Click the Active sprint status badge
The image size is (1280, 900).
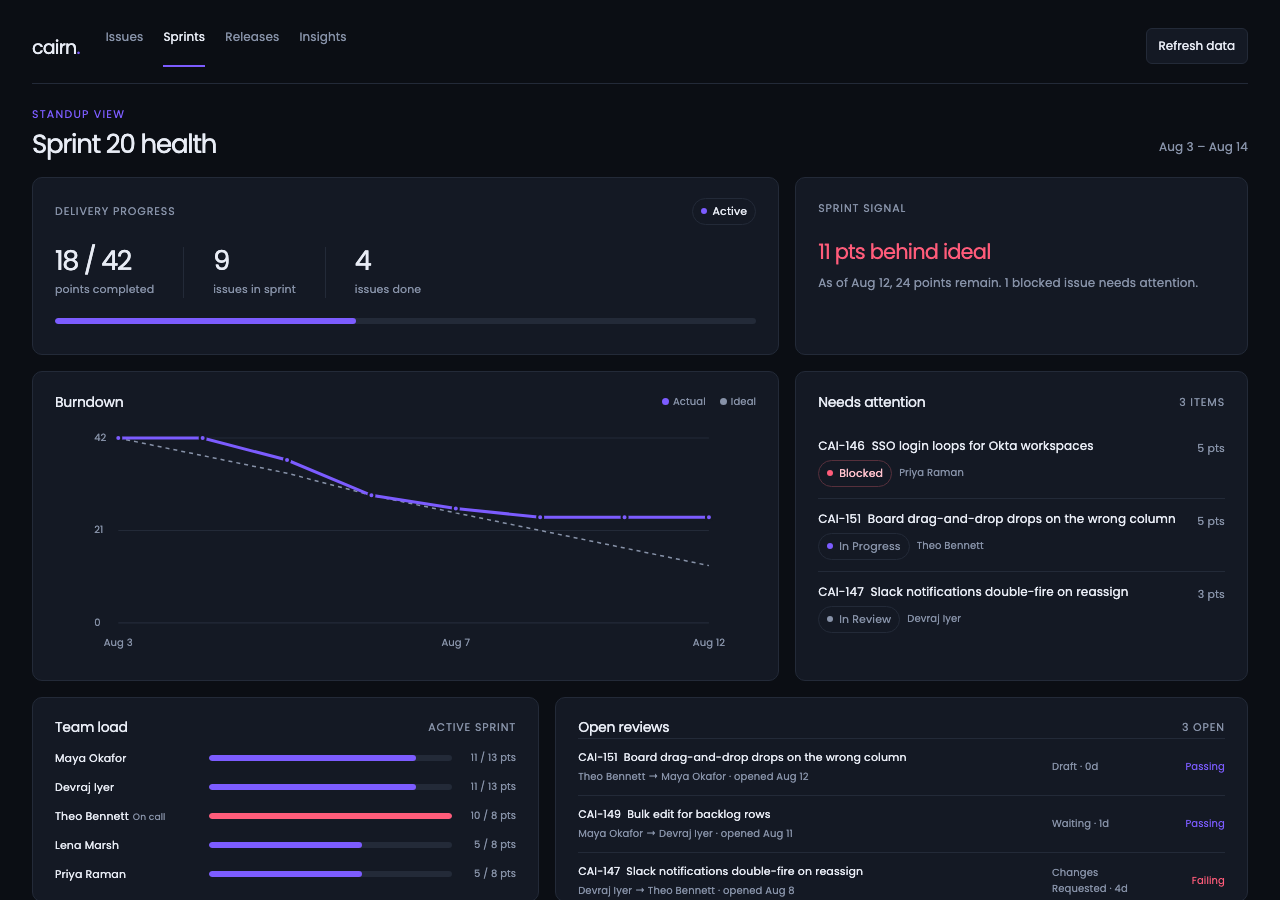pos(724,211)
